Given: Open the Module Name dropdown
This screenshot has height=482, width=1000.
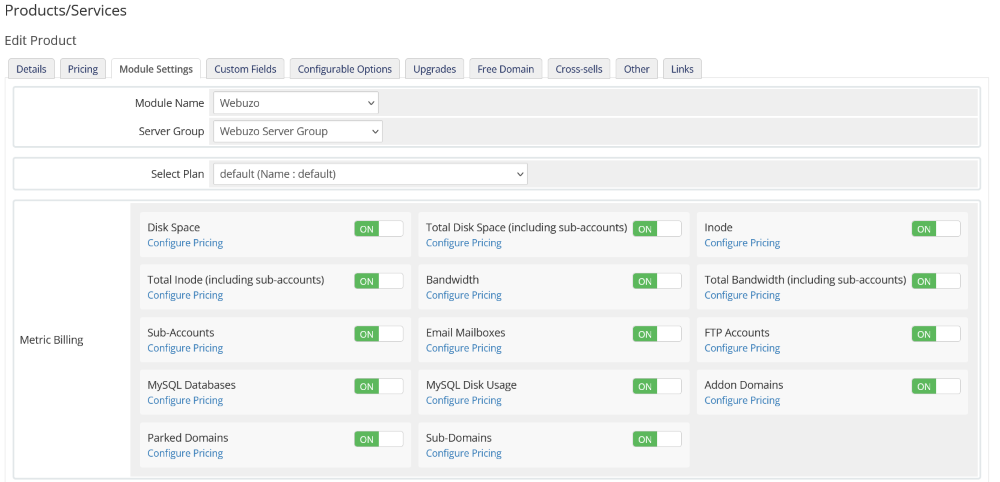Looking at the screenshot, I should pyautogui.click(x=296, y=102).
